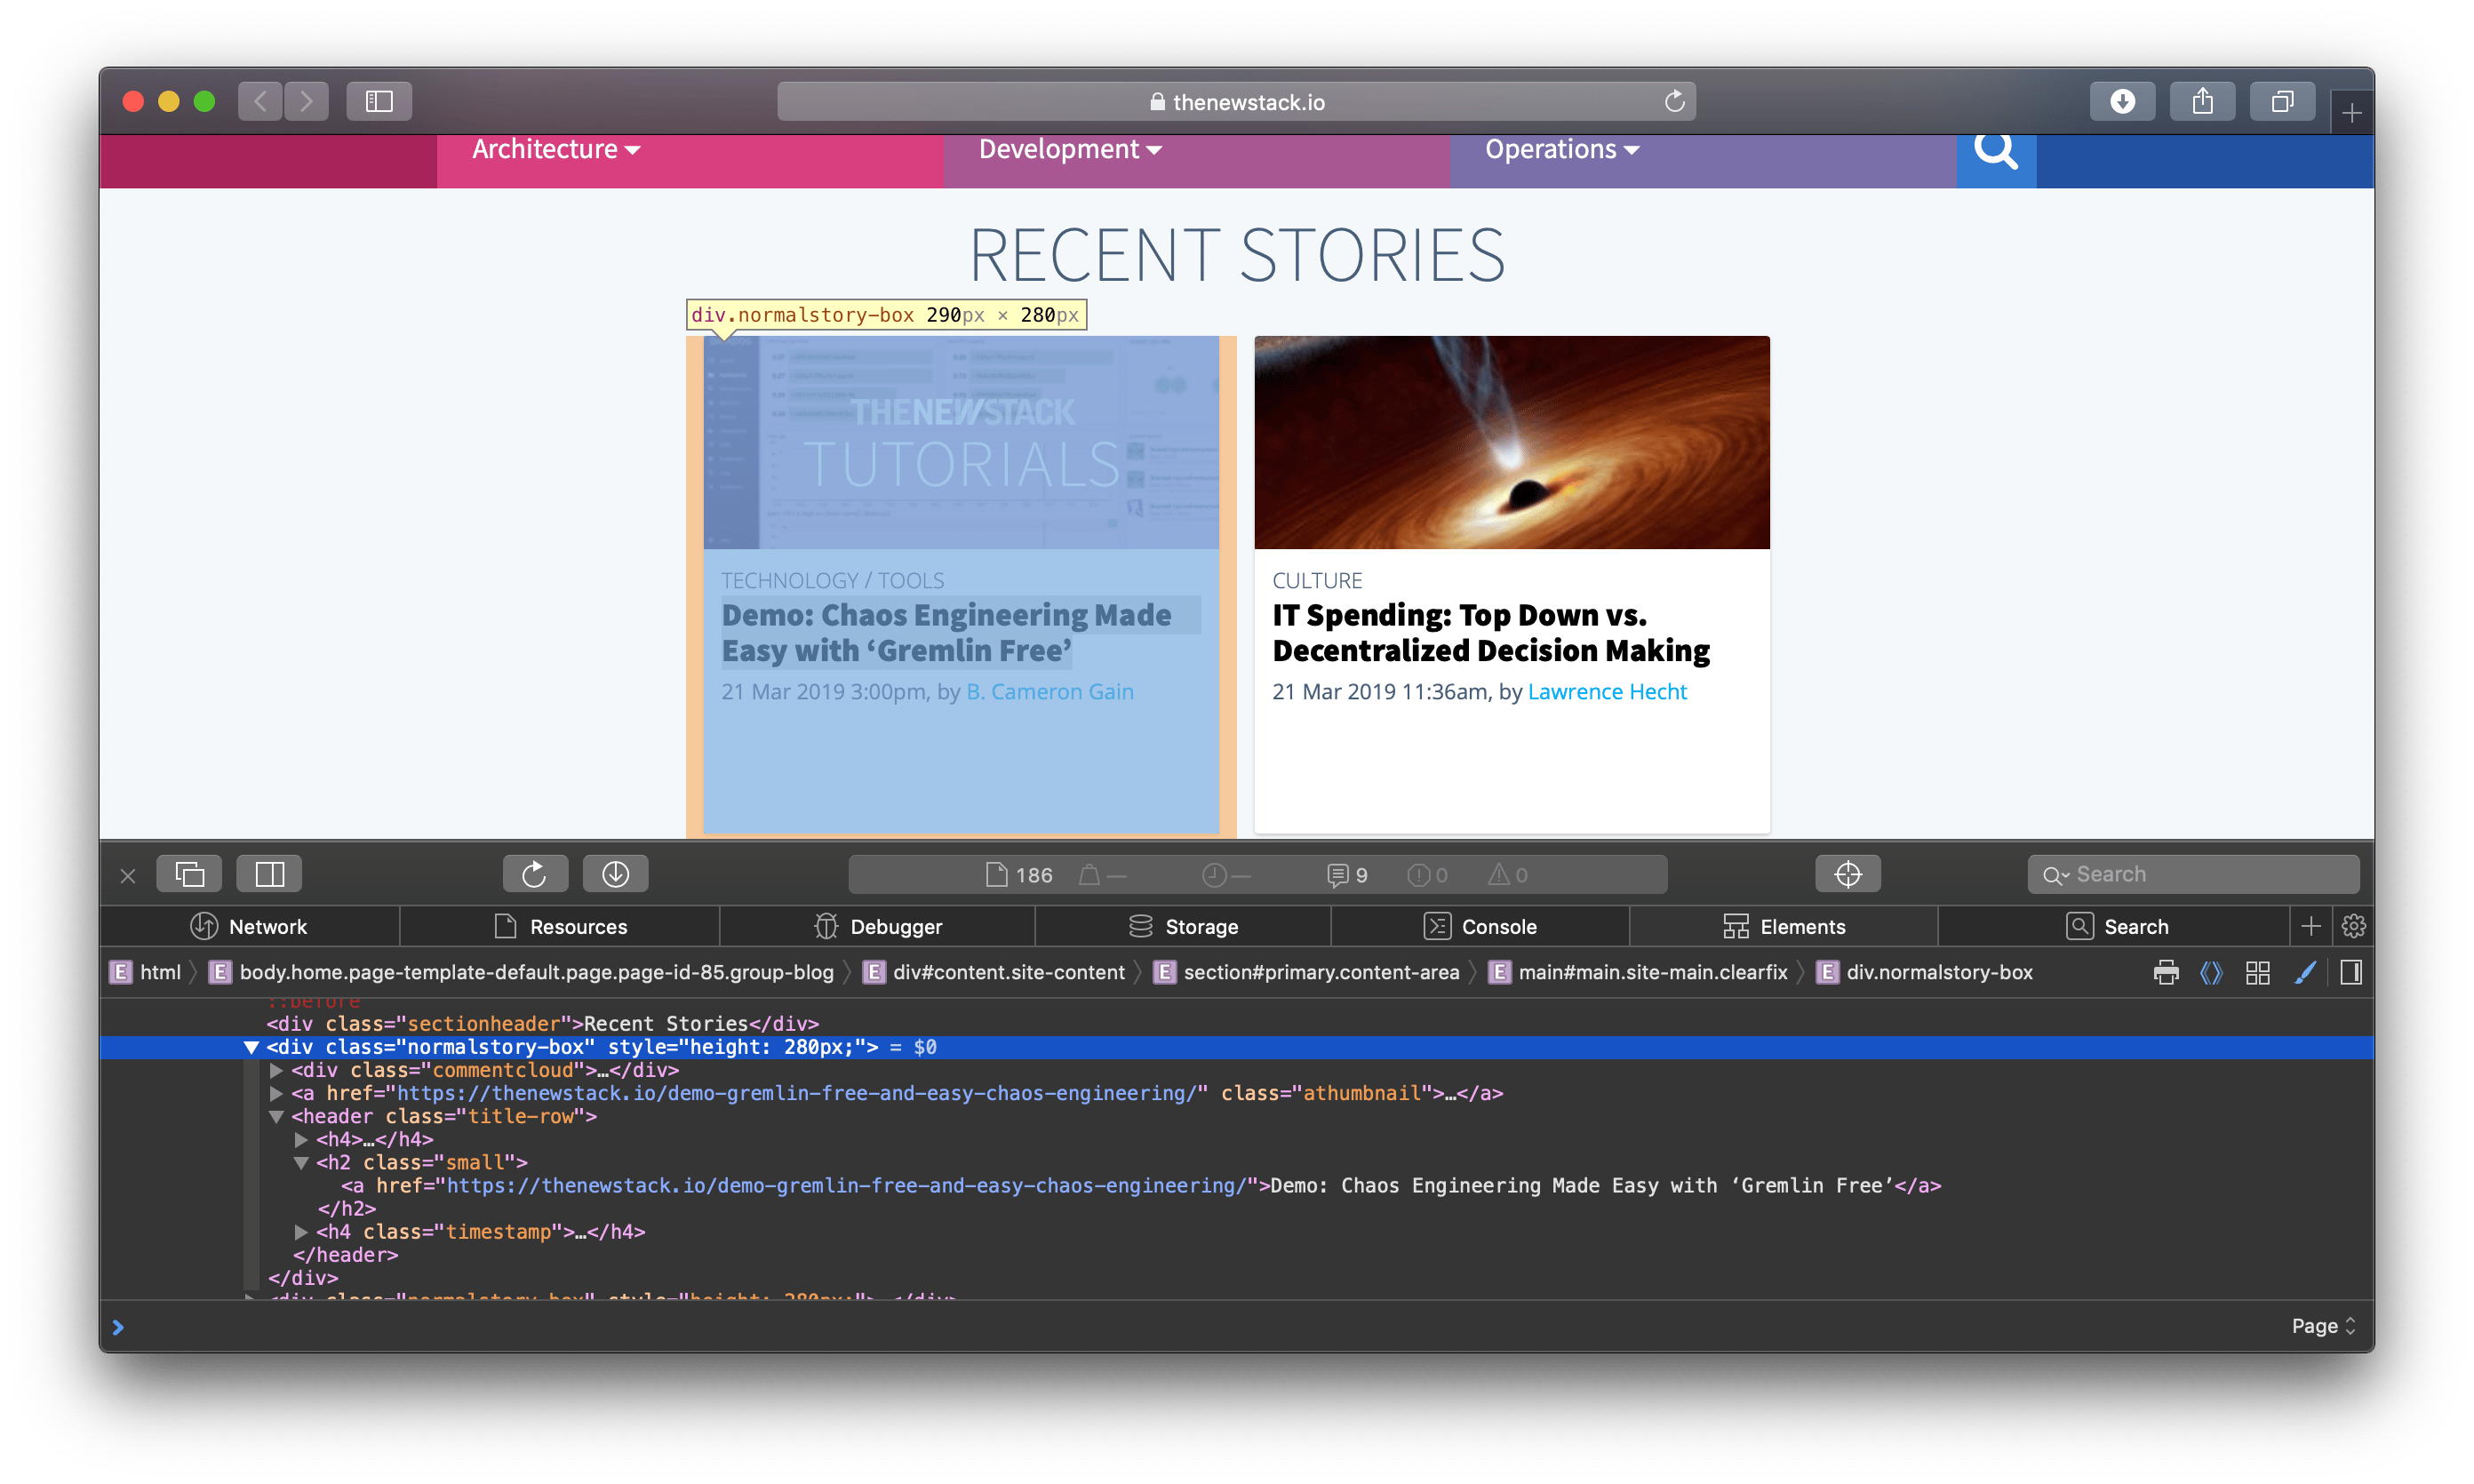Collapse the header title-row node
The height and width of the screenshot is (1484, 2474).
276,1116
